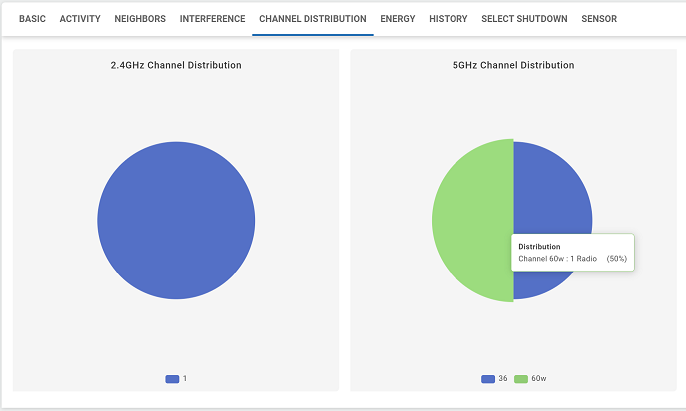The height and width of the screenshot is (411, 686).
Task: Open the ENERGY tab
Action: point(397,19)
